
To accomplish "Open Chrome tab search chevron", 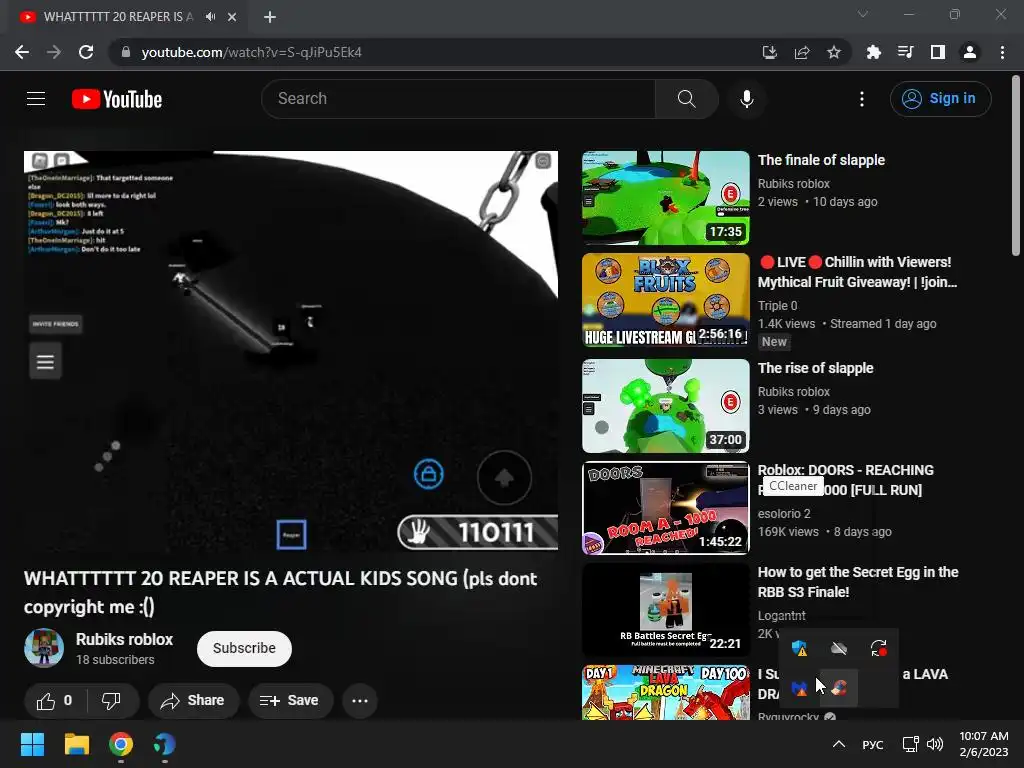I will (863, 14).
